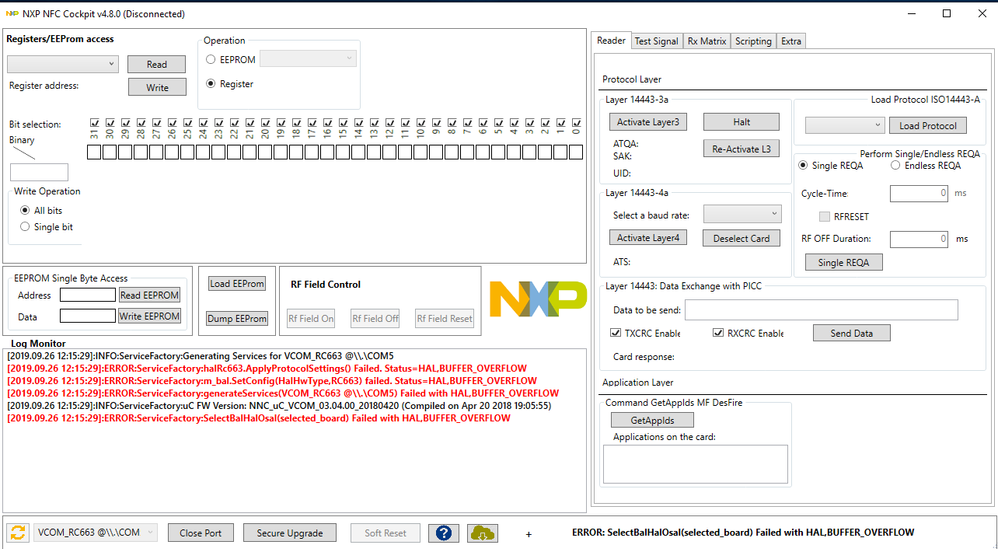The image size is (998, 549).
Task: Click the Load EEProm button
Action: click(237, 284)
